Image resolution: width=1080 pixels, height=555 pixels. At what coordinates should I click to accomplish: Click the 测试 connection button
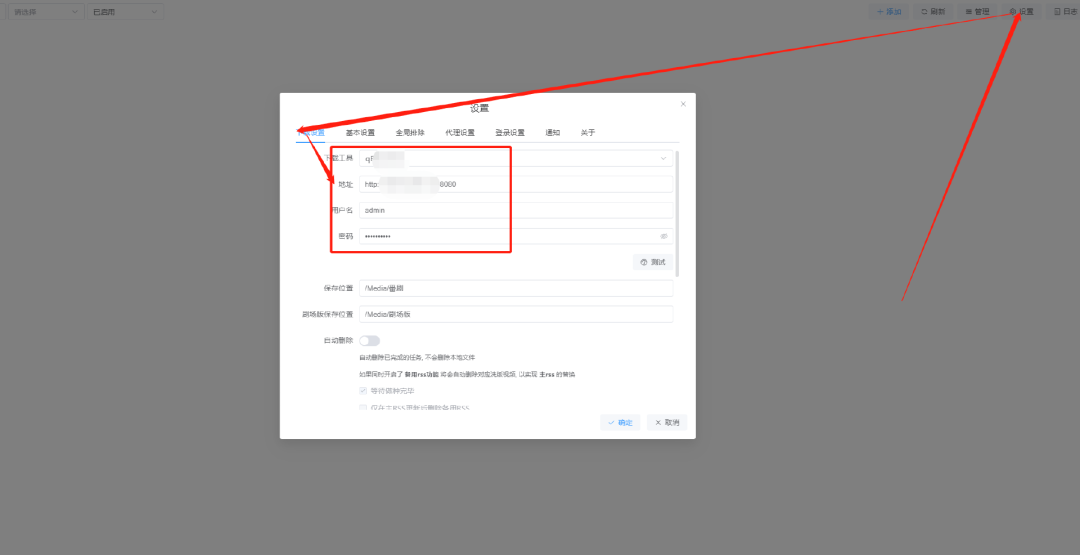653,262
